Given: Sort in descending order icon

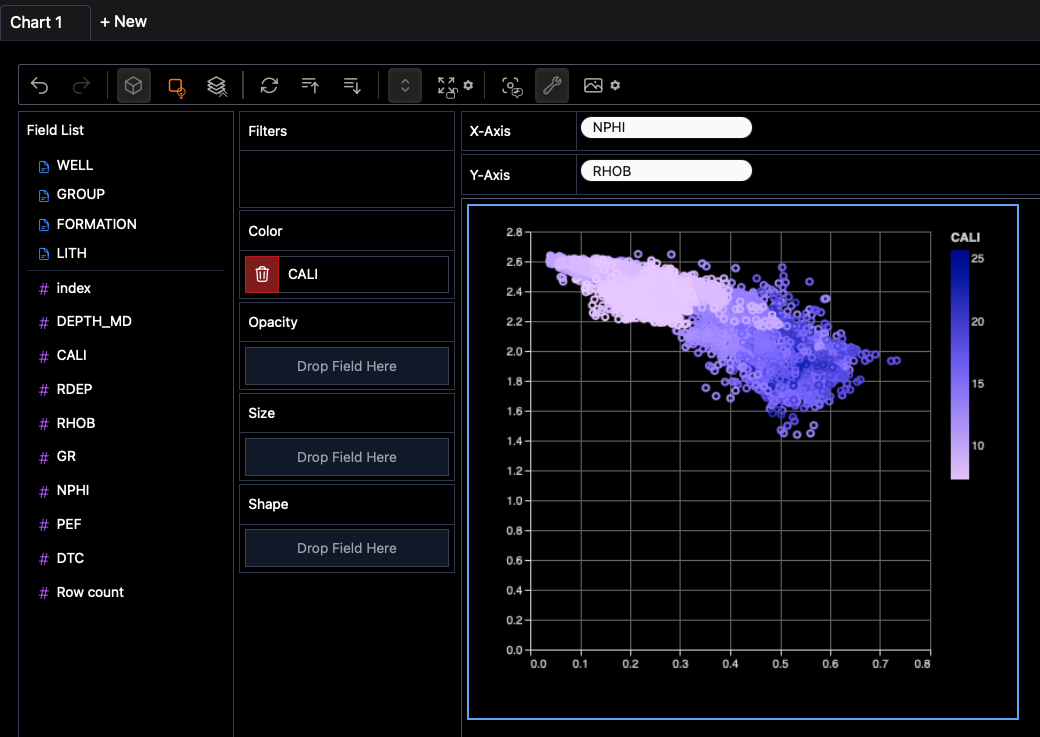Looking at the screenshot, I should [x=352, y=86].
